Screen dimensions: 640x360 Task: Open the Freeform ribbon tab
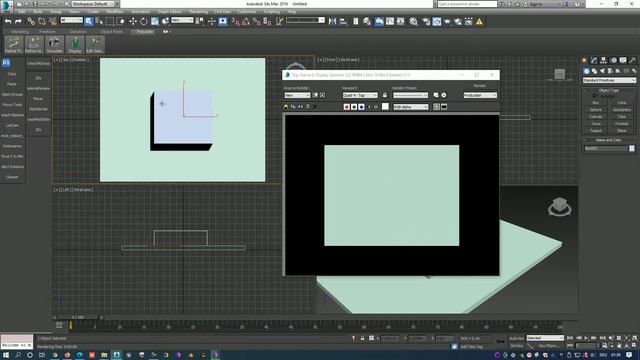coord(47,31)
